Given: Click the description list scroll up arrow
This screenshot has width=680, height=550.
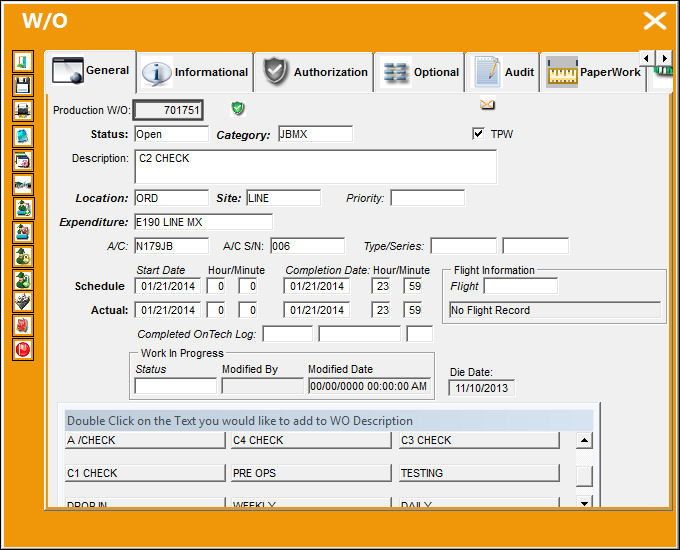Looking at the screenshot, I should pyautogui.click(x=584, y=440).
